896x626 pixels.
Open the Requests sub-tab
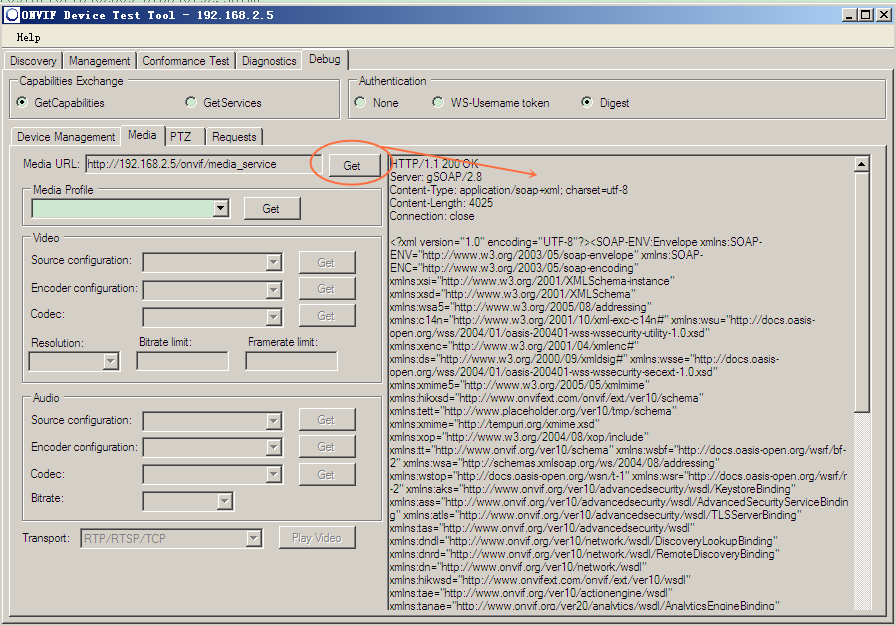[234, 137]
